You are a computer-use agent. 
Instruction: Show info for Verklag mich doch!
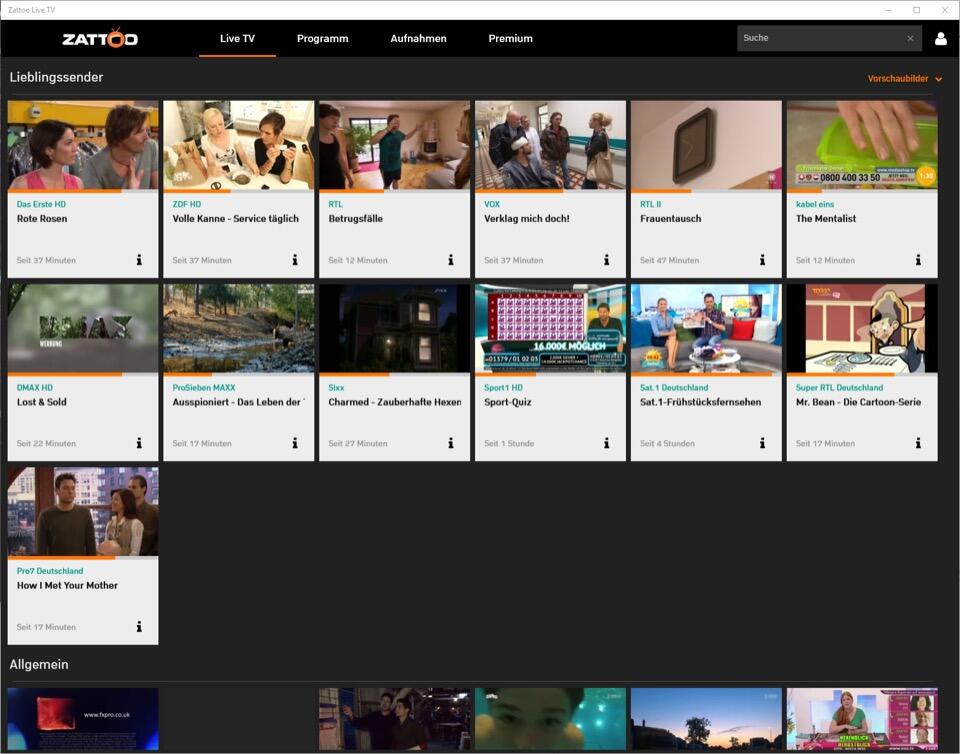coord(607,260)
